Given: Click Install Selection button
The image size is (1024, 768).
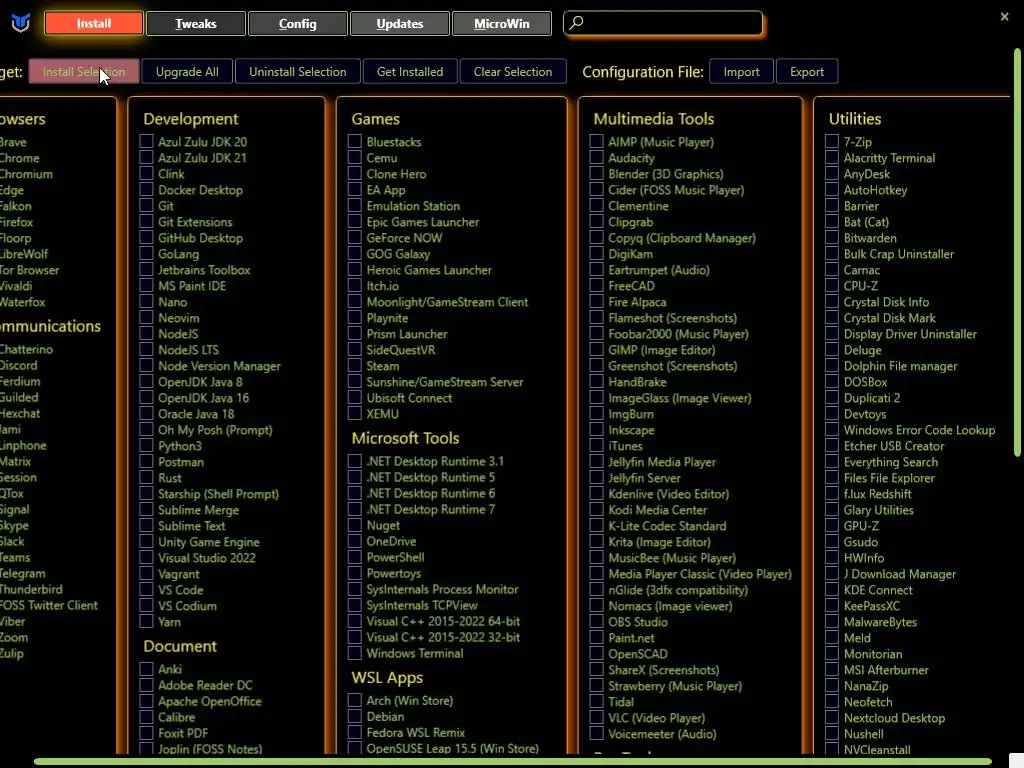Looking at the screenshot, I should point(84,72).
